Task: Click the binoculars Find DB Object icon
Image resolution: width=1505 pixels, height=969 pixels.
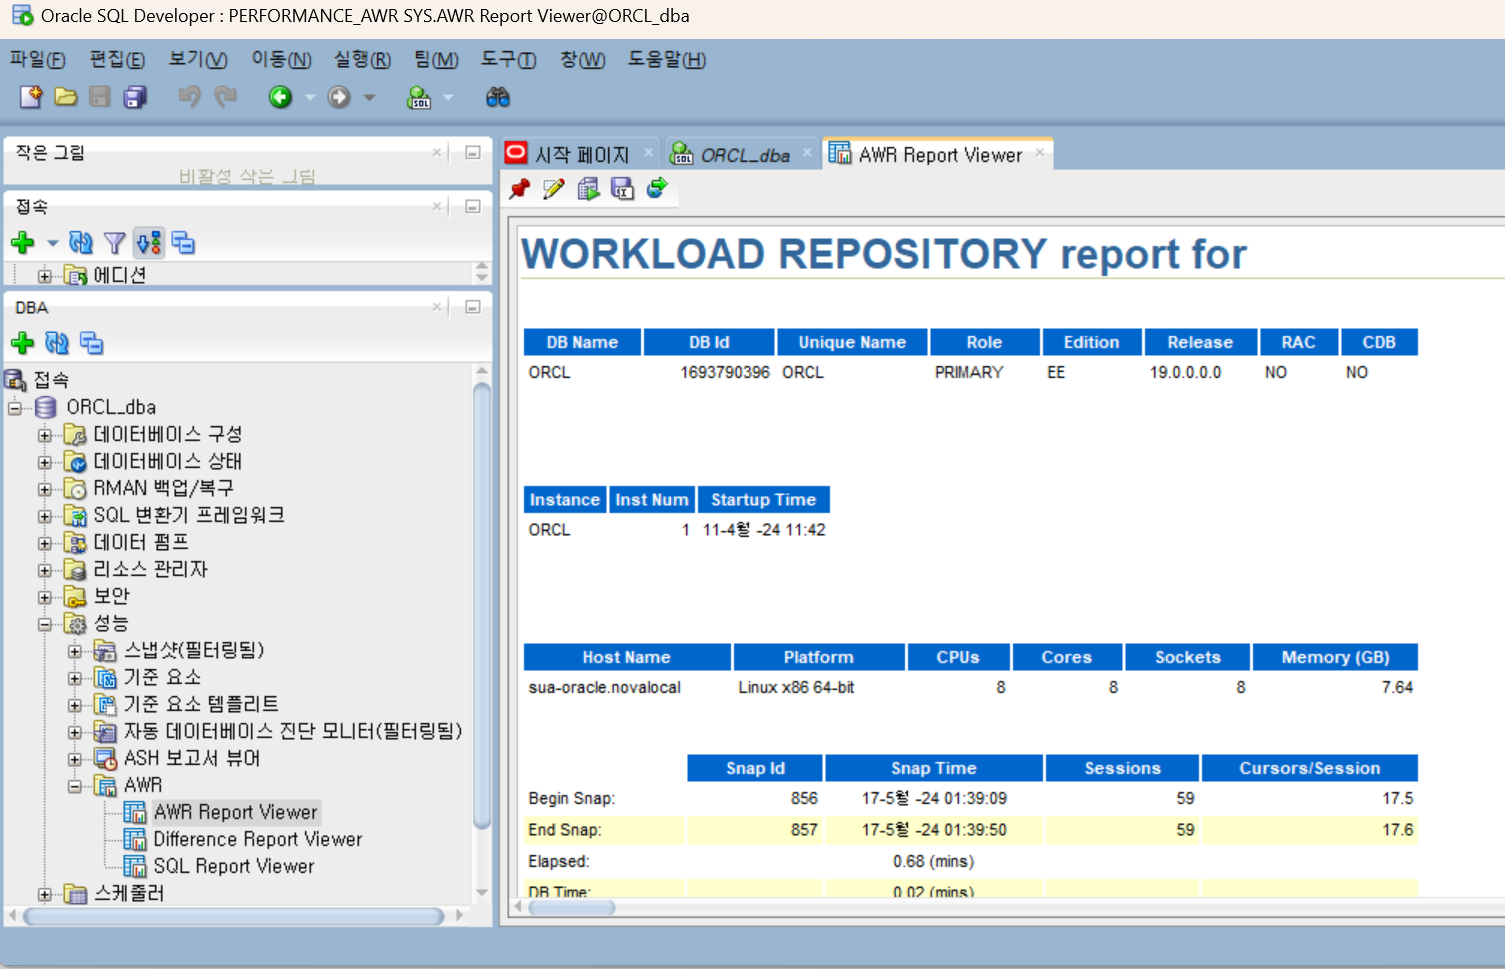Action: click(498, 97)
